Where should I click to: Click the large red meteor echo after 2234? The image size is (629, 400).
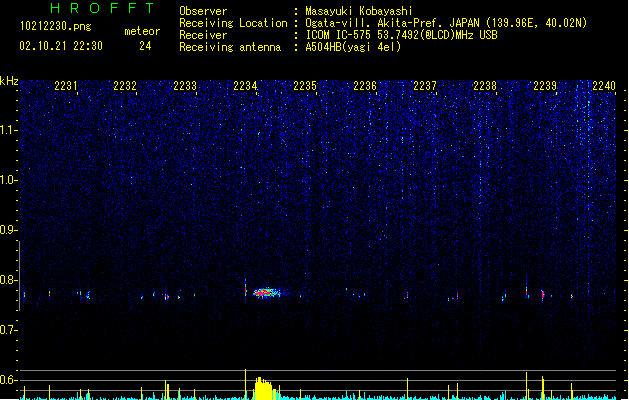266,292
